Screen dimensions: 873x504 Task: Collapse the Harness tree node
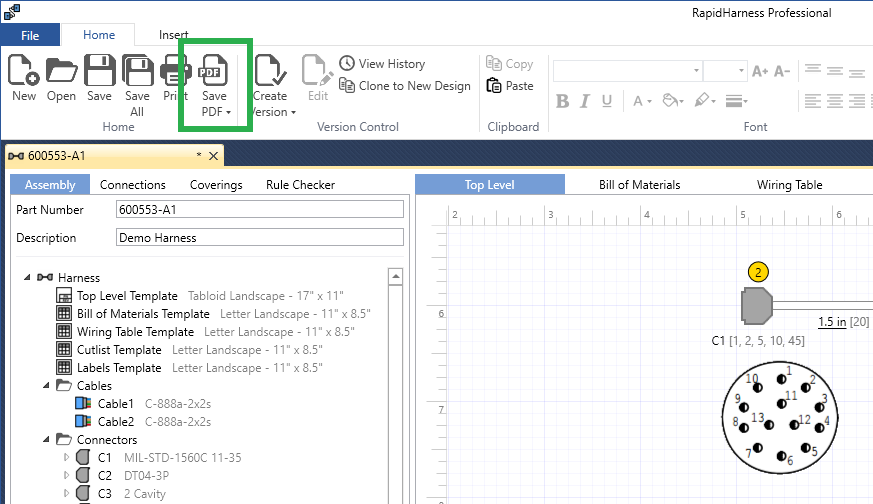pyautogui.click(x=27, y=277)
